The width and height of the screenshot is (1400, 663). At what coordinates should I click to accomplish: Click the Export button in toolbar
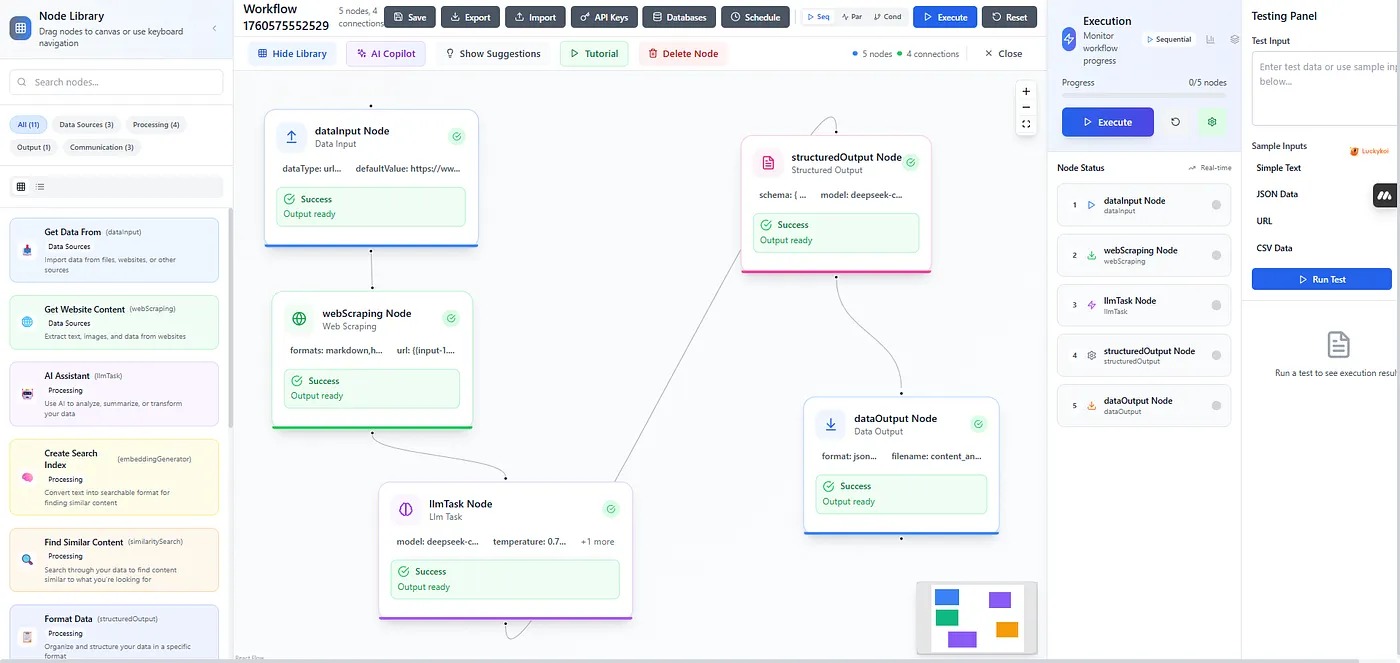point(470,17)
